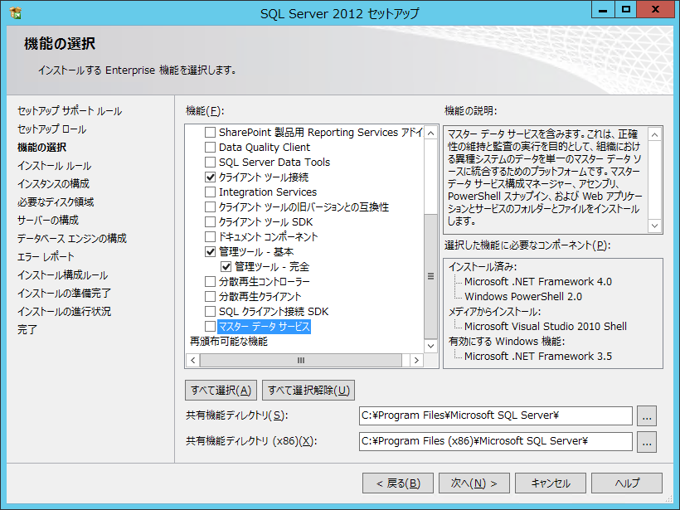The image size is (680, 510).
Task: Select インストール構成ルール step in sidebar
Action: 62,275
